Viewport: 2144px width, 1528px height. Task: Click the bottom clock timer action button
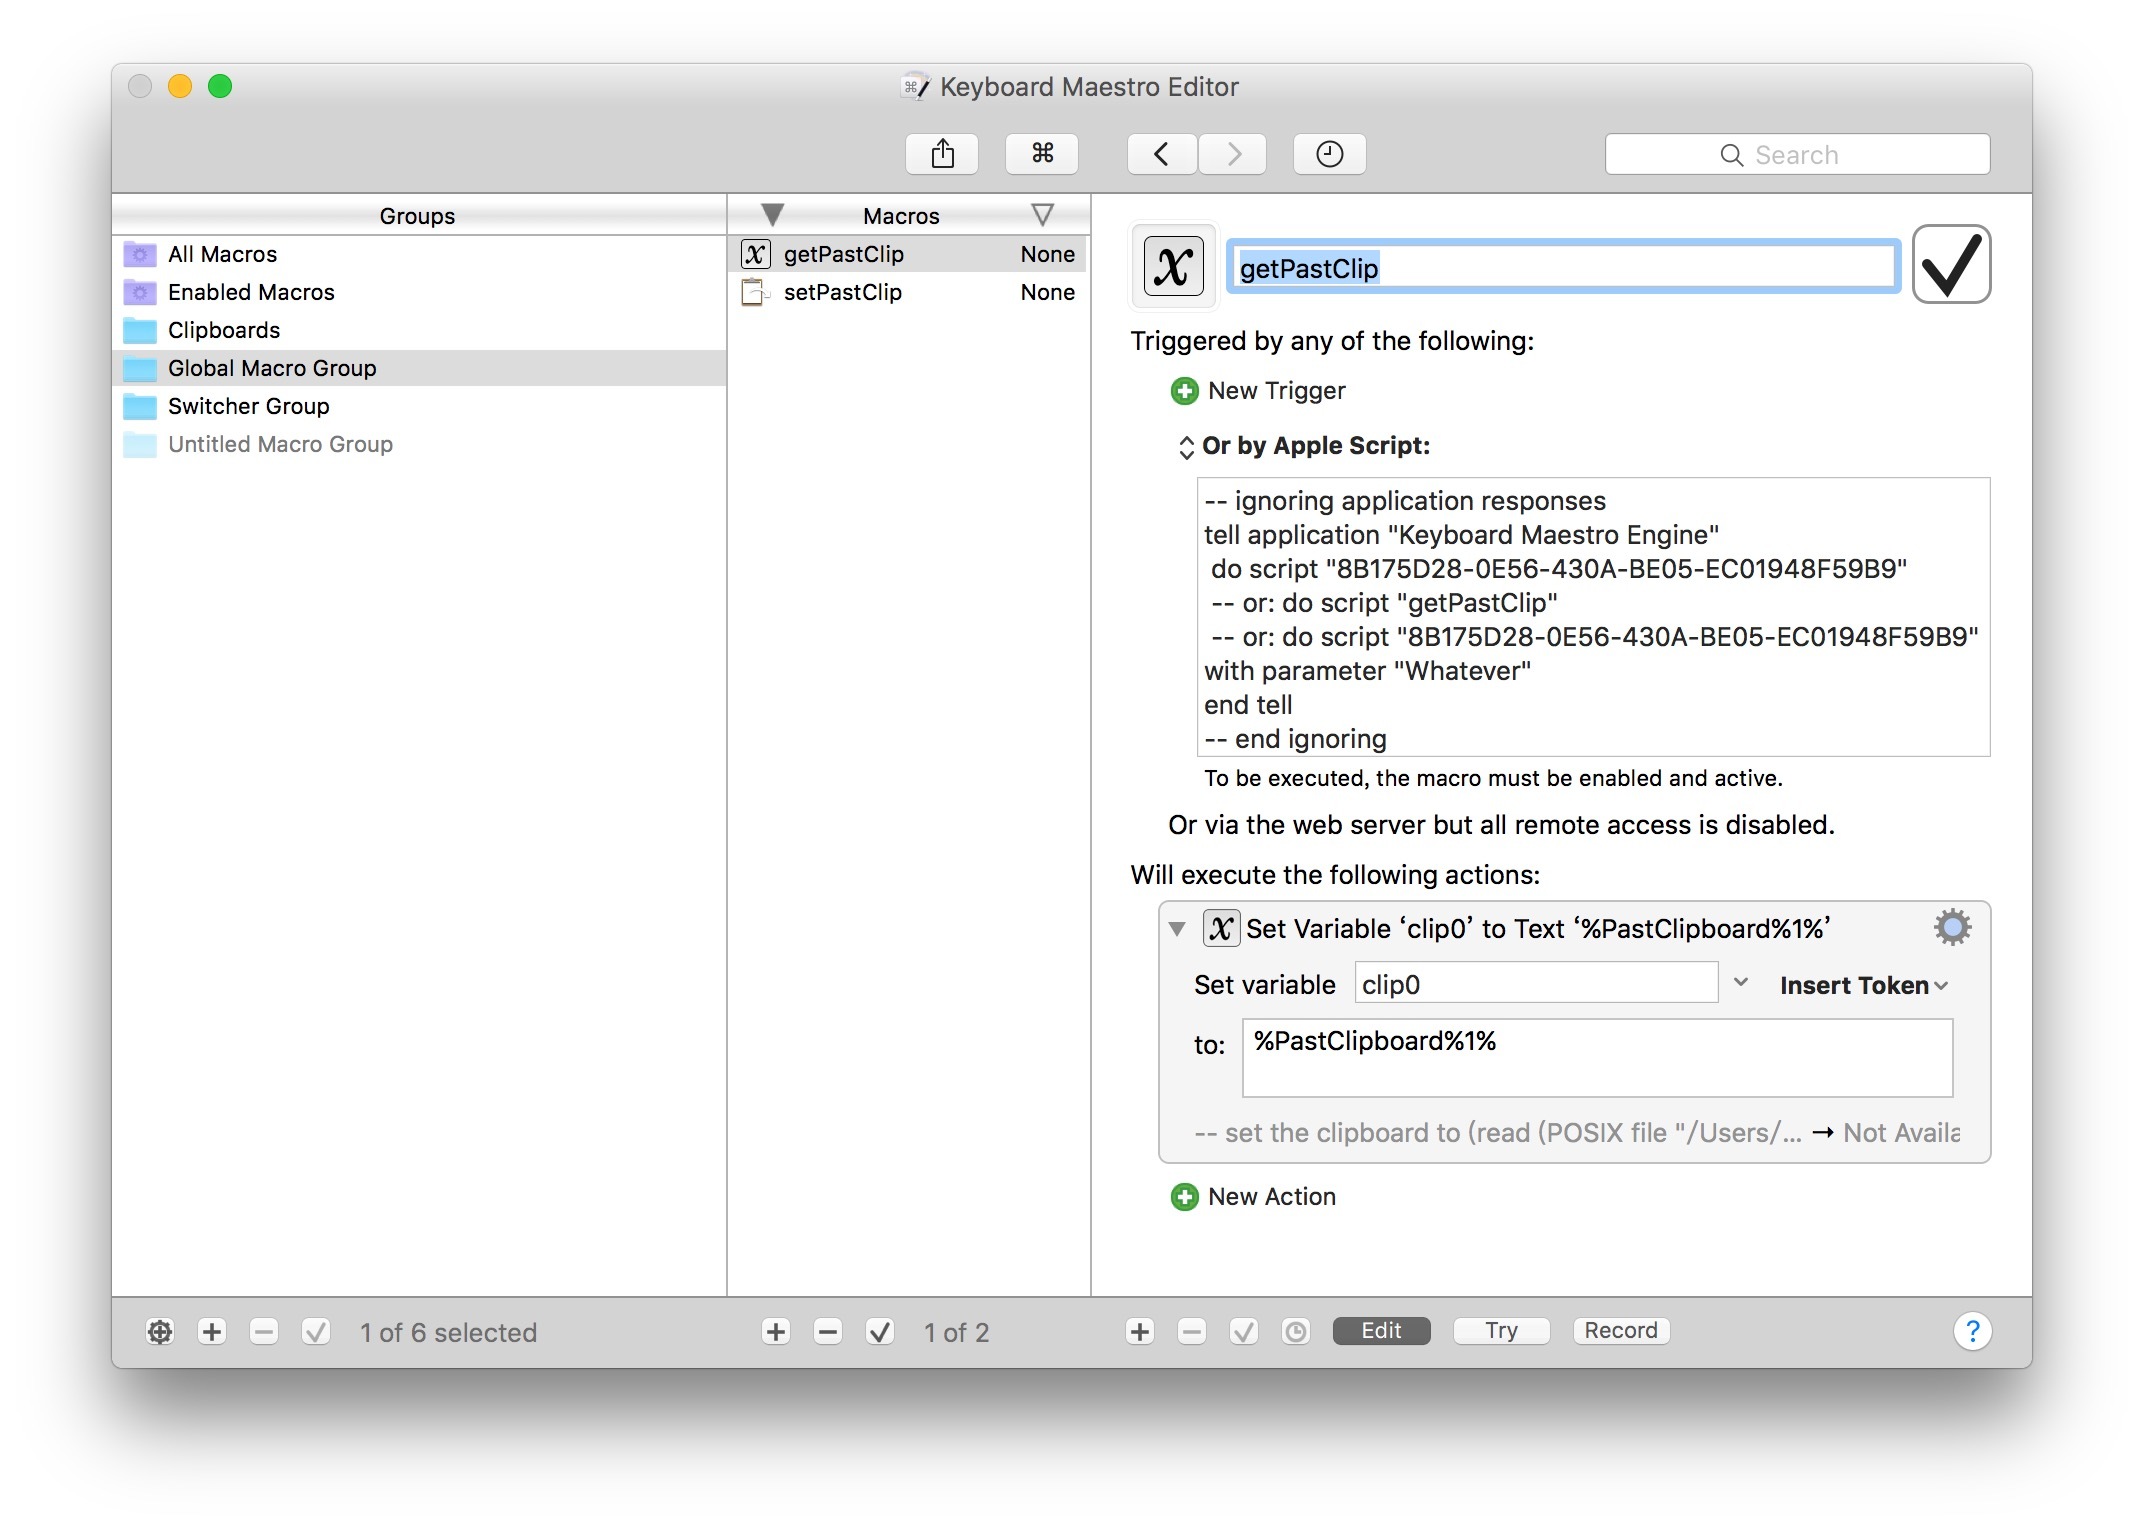pos(1296,1332)
